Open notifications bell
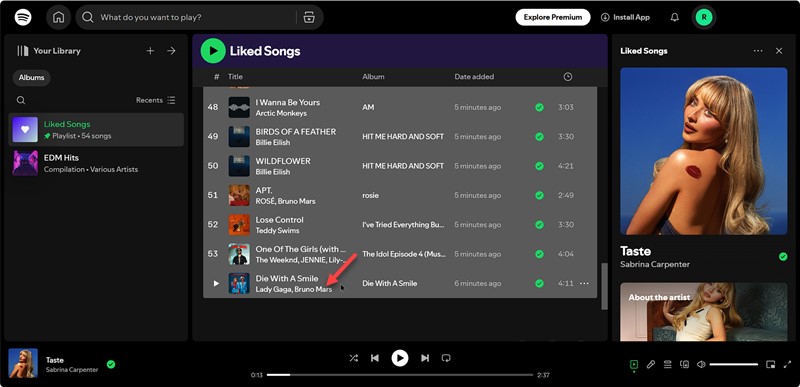This screenshot has width=800, height=387. tap(674, 17)
